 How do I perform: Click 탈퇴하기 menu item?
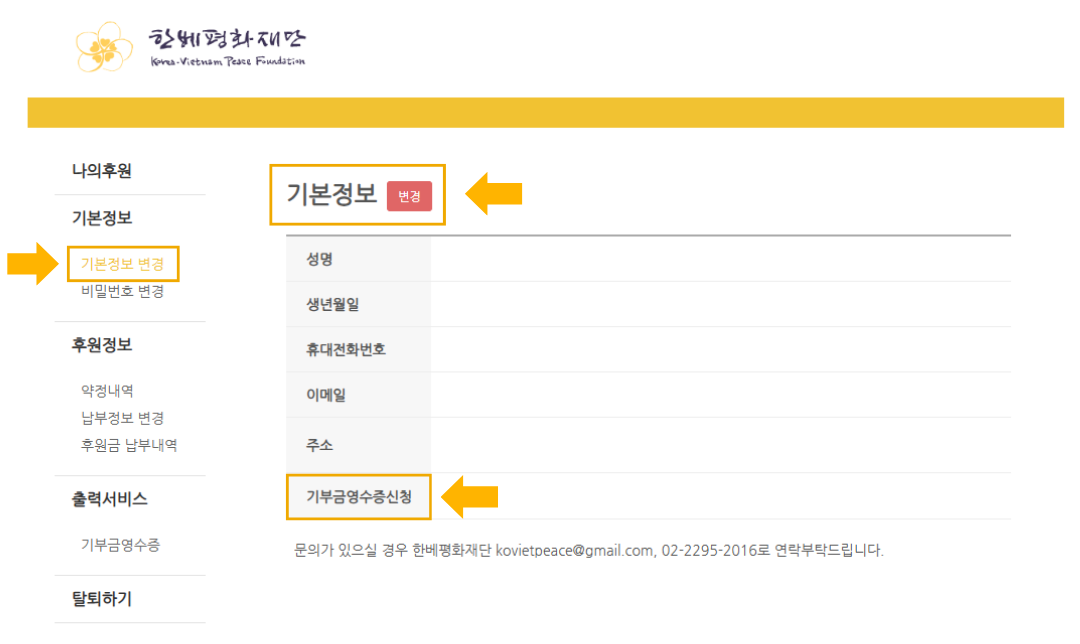click(x=102, y=599)
